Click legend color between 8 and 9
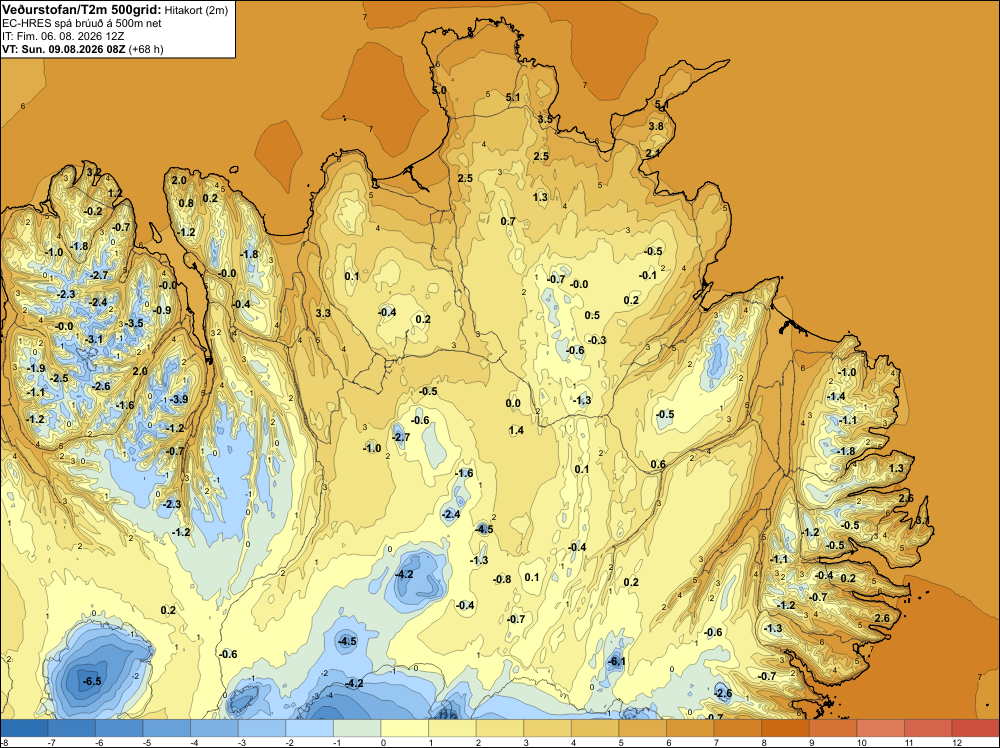Image resolution: width=1000 pixels, height=748 pixels. (785, 728)
